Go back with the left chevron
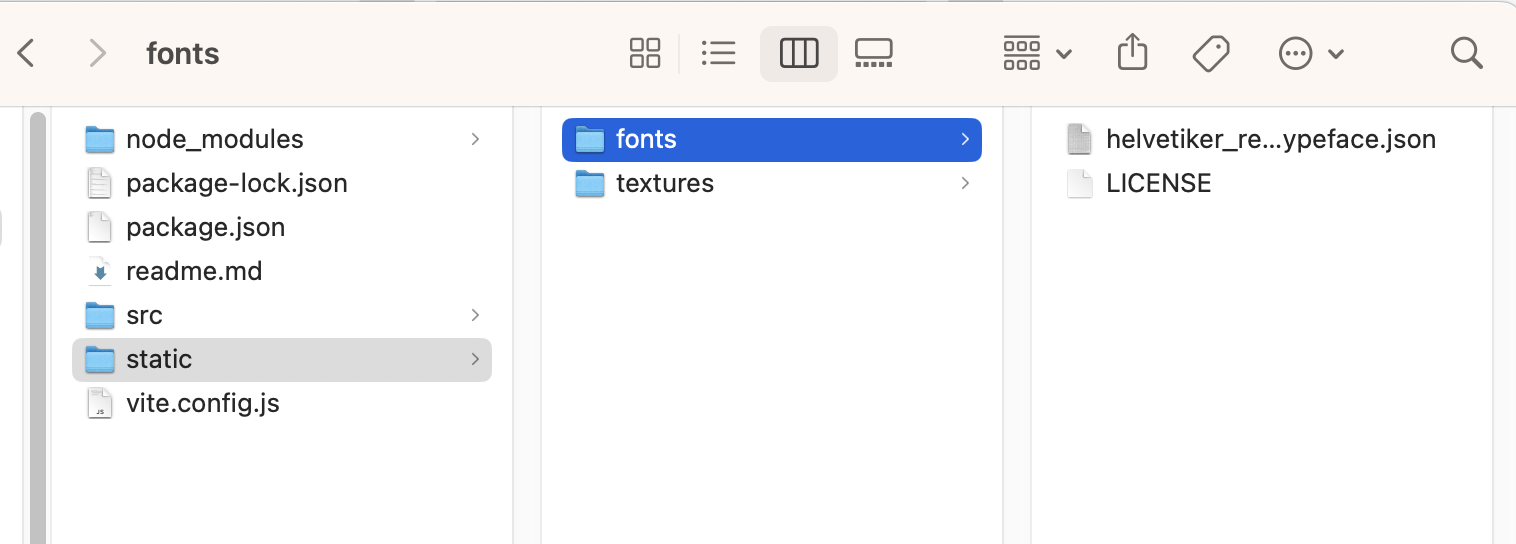Image resolution: width=1516 pixels, height=544 pixels. 27,53
